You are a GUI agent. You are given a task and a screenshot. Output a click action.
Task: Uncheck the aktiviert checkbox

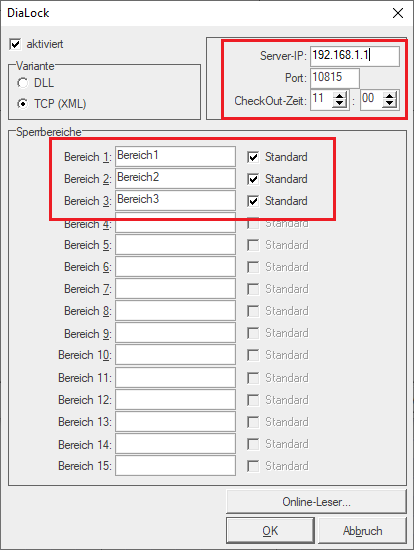coord(15,45)
